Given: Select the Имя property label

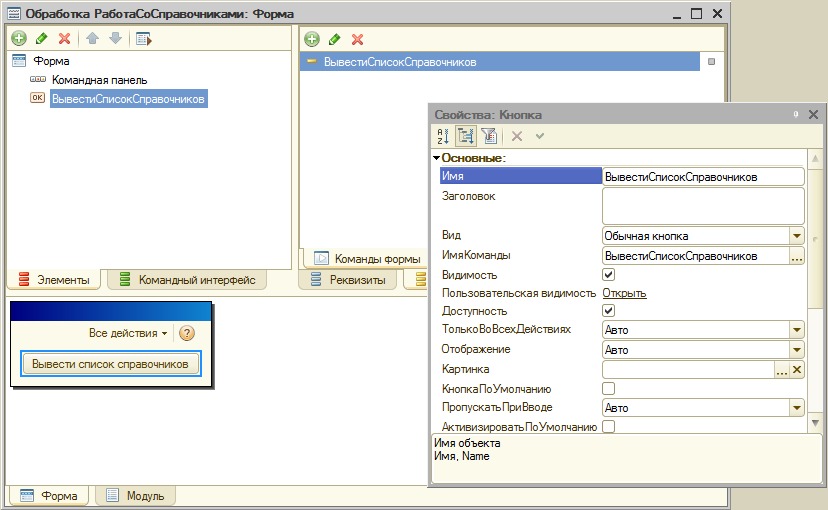Looking at the screenshot, I should point(520,176).
